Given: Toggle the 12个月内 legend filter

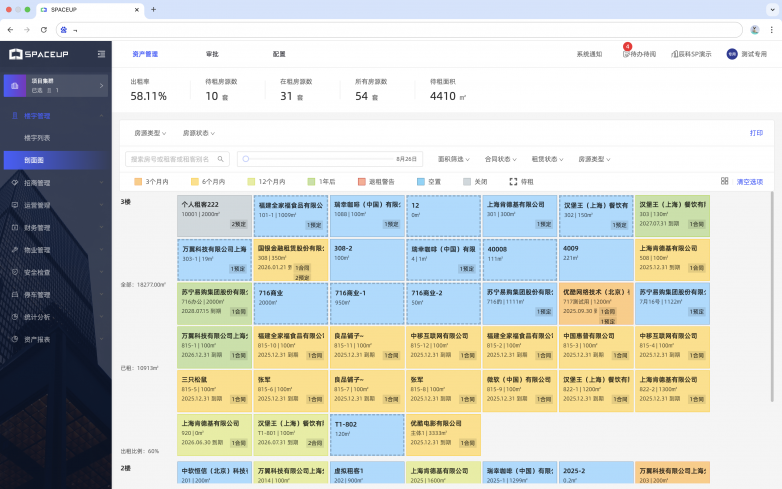Looking at the screenshot, I should [266, 181].
